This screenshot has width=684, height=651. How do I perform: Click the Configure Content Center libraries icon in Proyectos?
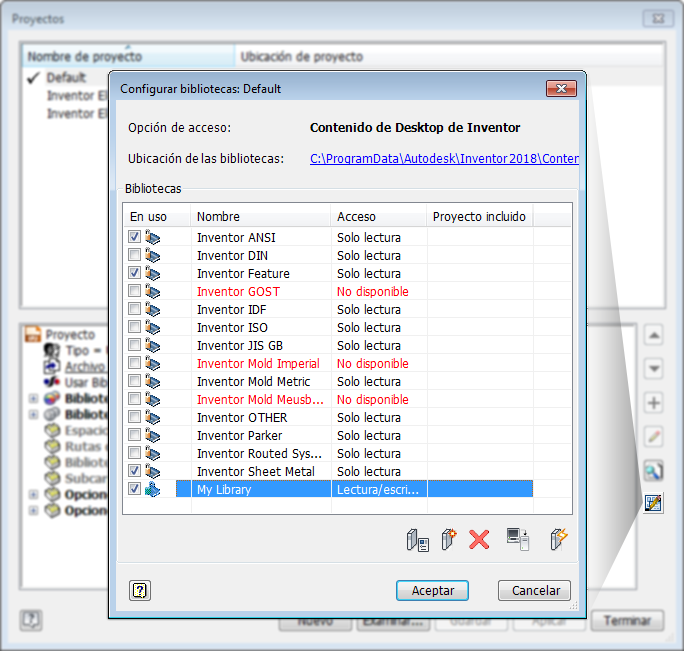pyautogui.click(x=653, y=503)
